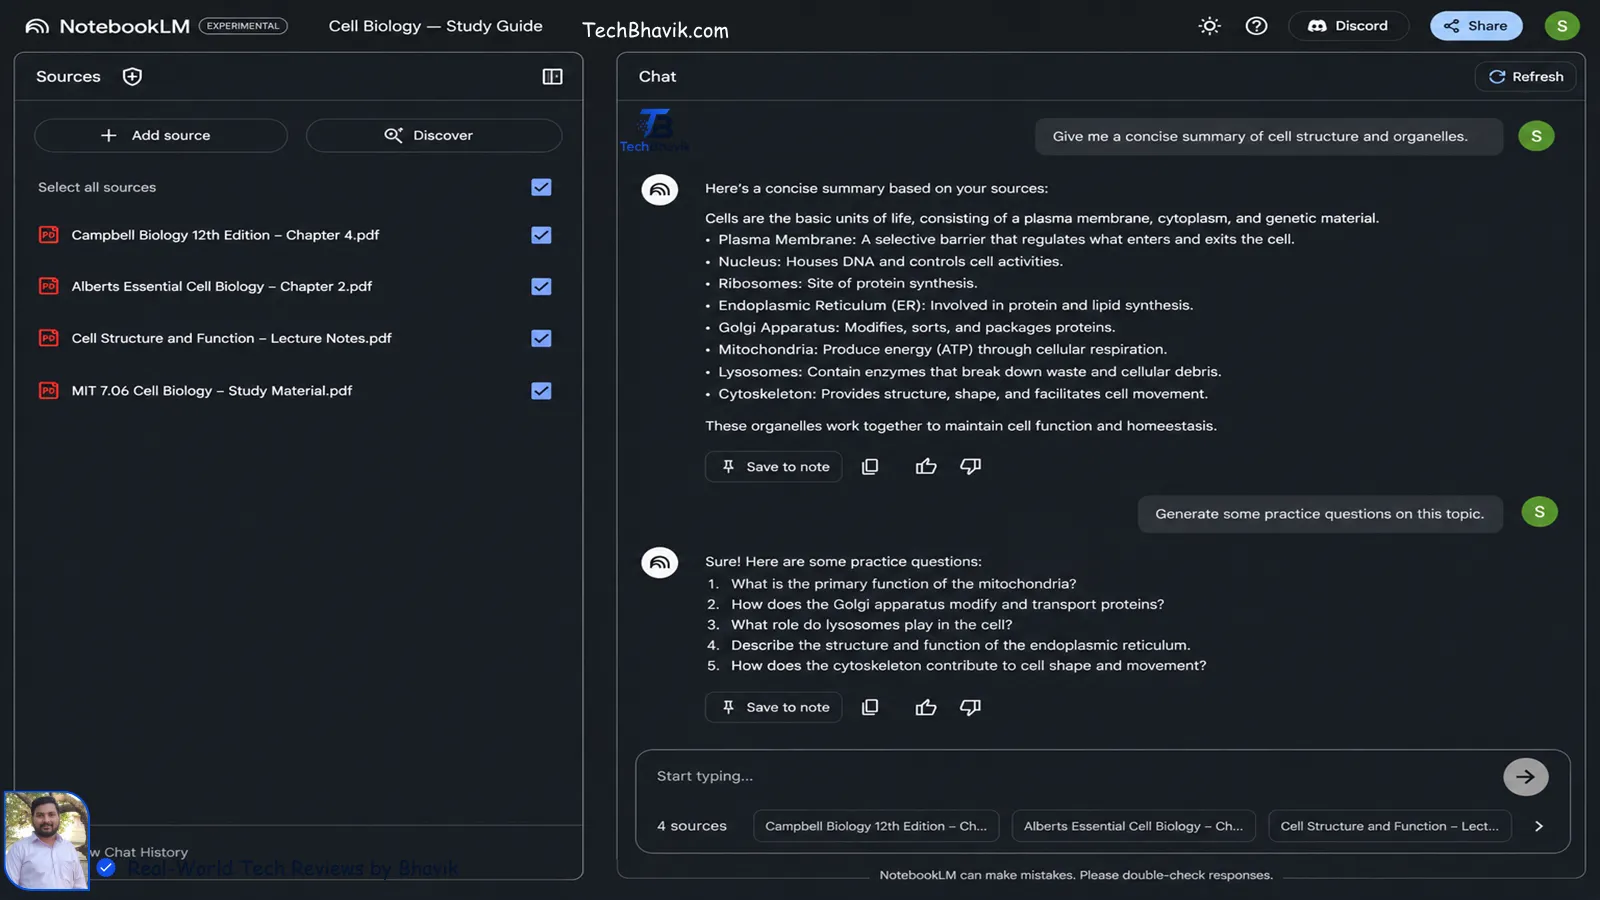Screen dimensions: 1600x900
Task: Click the NotebookLM avatar of practice questions response
Action: [660, 563]
